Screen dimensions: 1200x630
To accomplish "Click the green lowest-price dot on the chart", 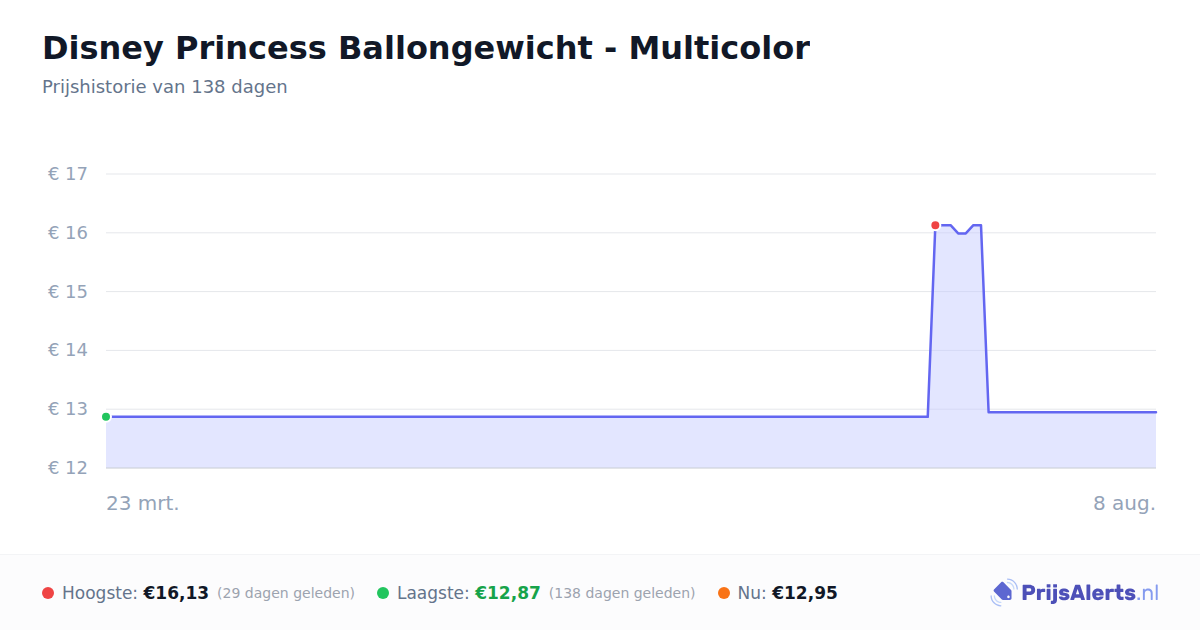I will (x=106, y=417).
